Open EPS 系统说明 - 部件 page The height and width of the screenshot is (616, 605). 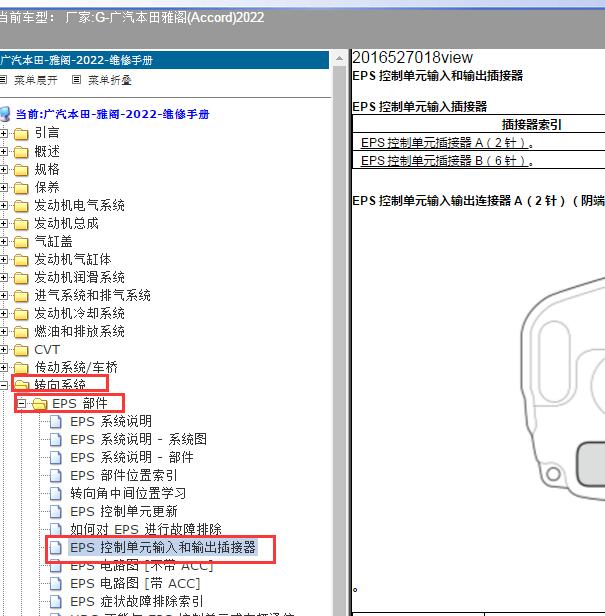click(x=132, y=458)
